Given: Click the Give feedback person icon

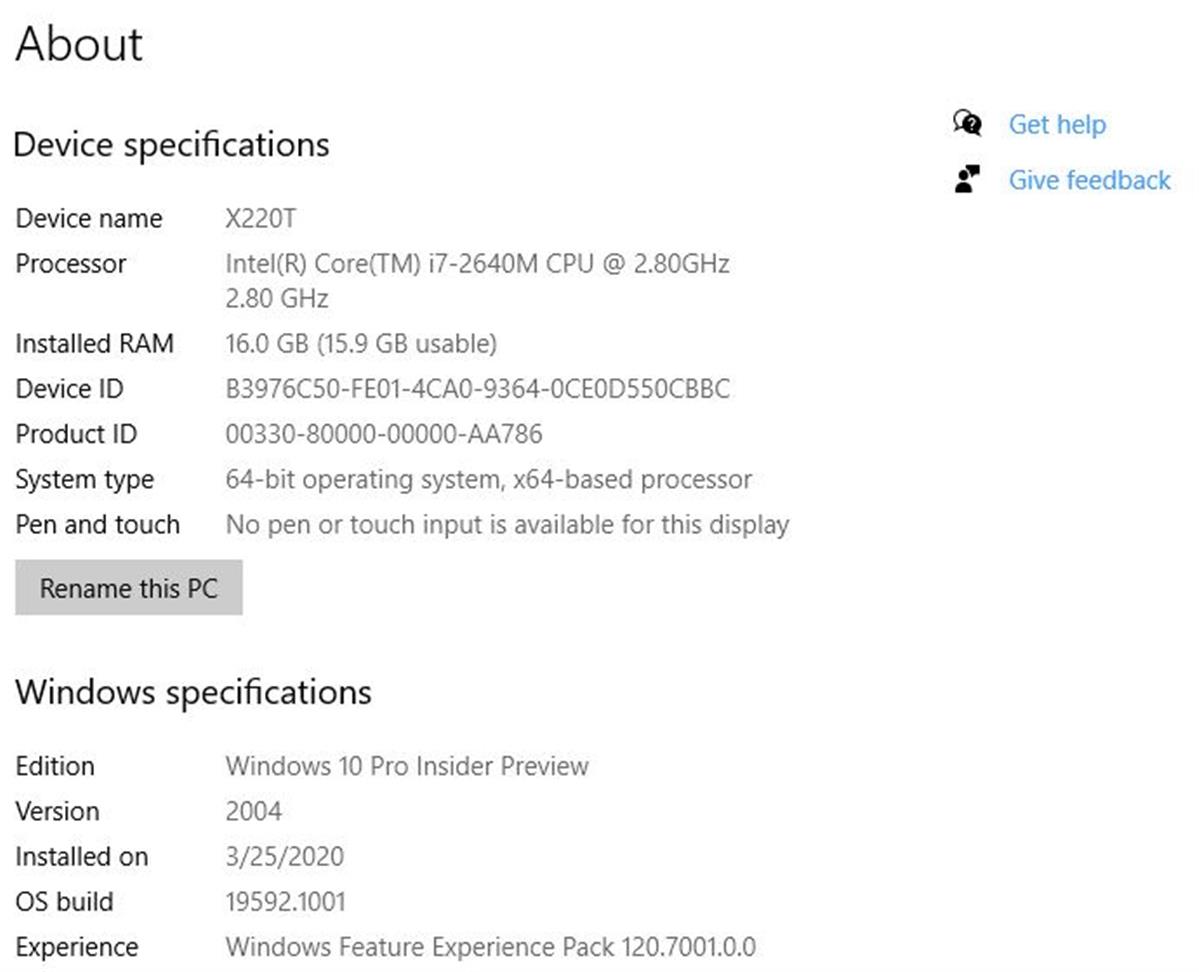Looking at the screenshot, I should click(967, 179).
